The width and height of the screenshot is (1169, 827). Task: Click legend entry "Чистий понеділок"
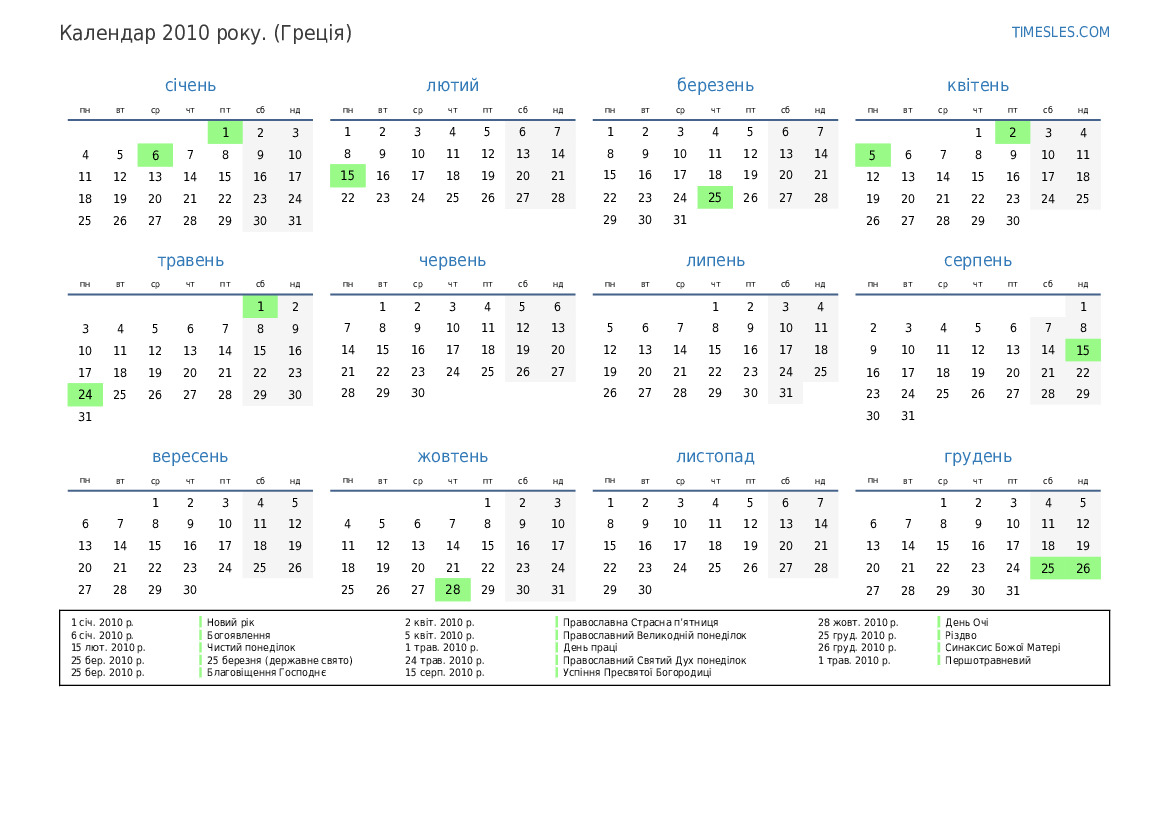tap(251, 647)
